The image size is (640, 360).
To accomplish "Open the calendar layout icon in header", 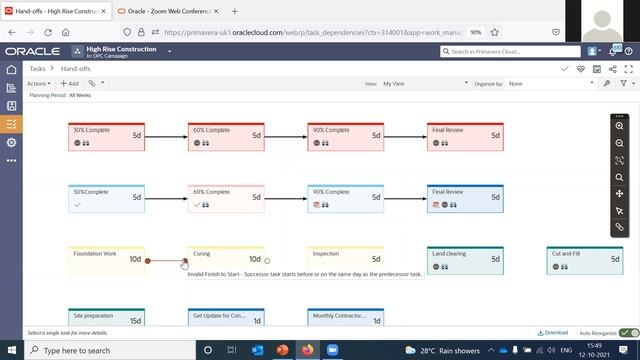I will tap(597, 69).
